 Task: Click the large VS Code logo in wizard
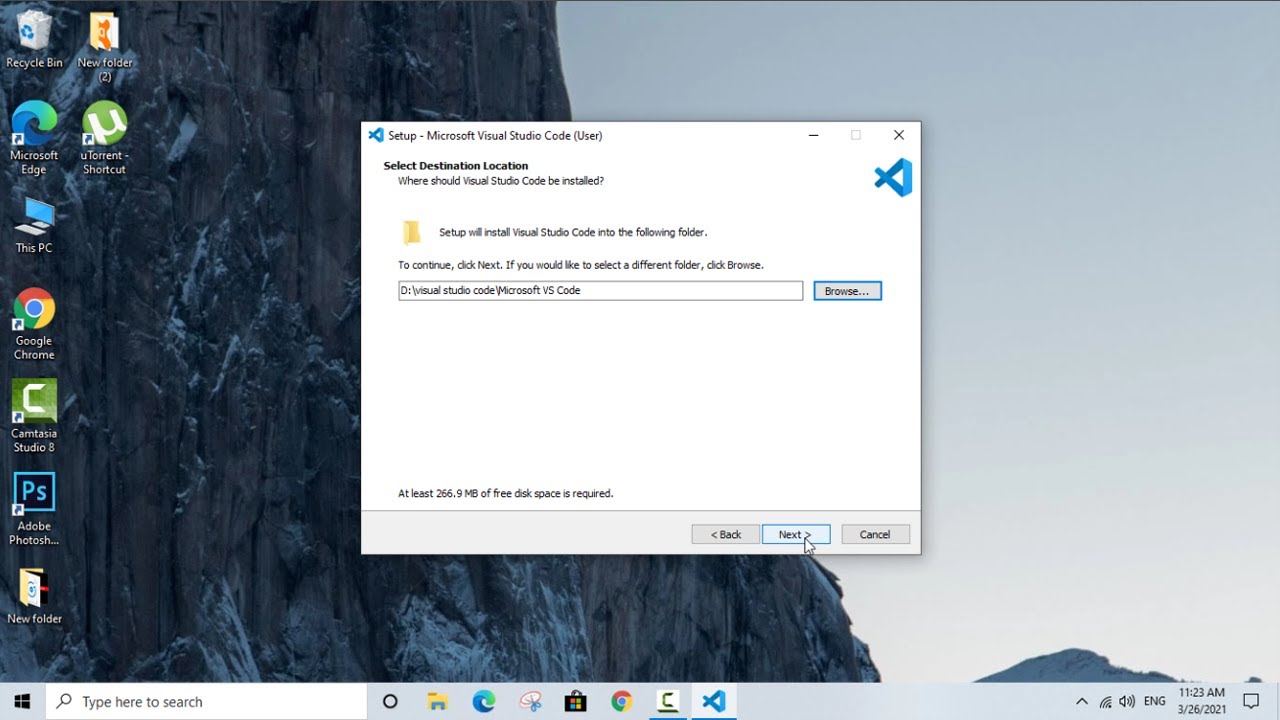pos(893,177)
